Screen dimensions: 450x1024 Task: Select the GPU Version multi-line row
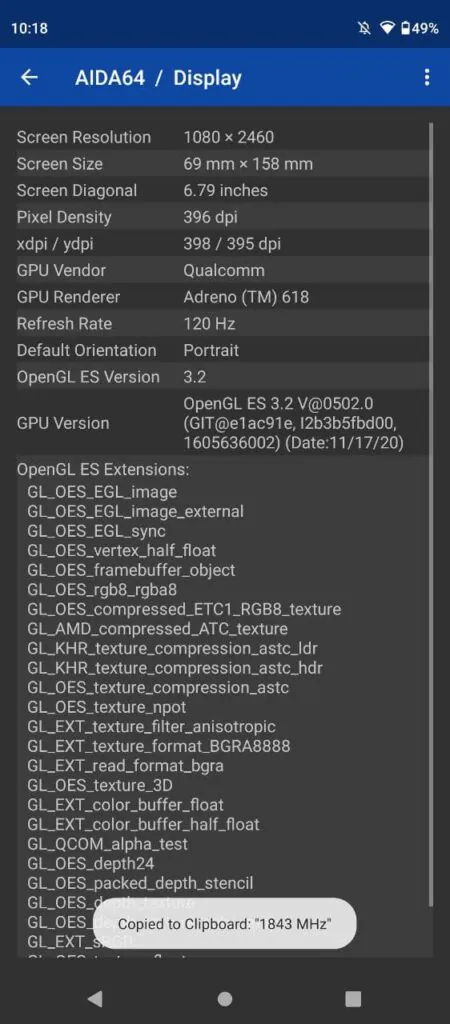(x=223, y=423)
